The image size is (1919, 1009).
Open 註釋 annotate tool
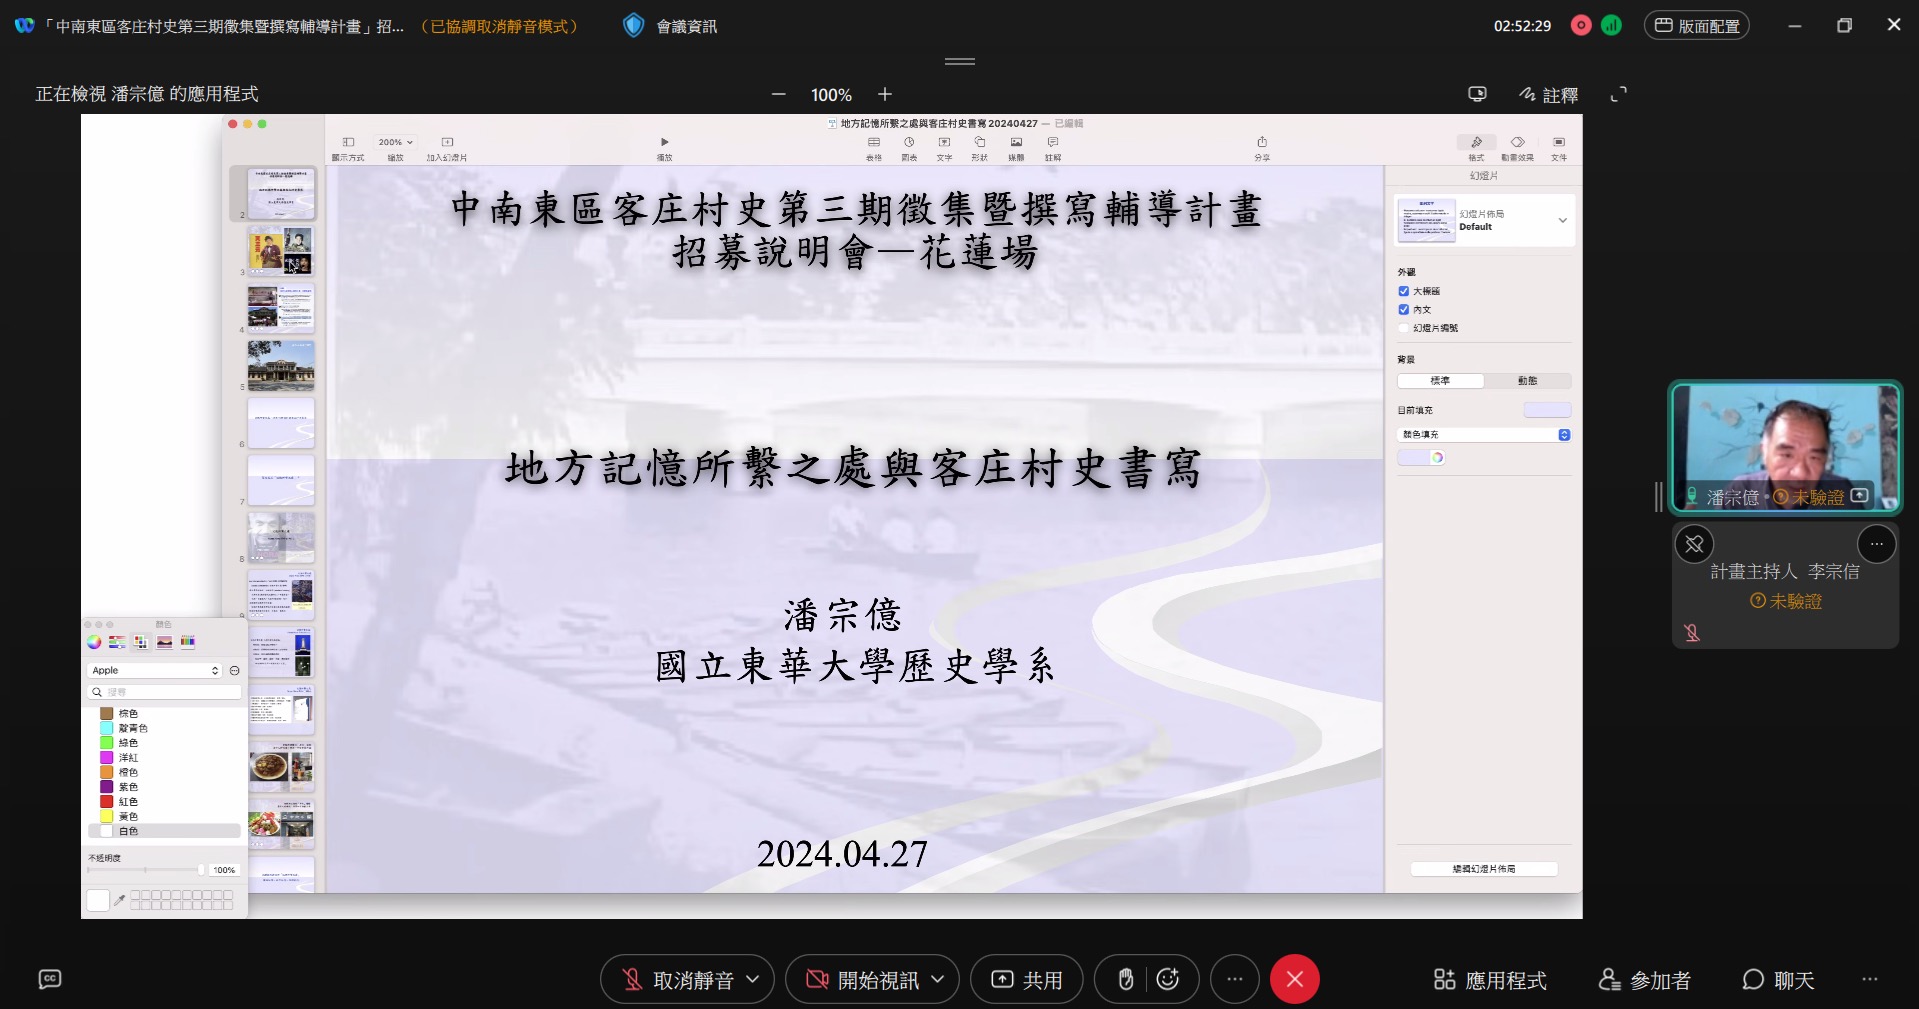point(1548,95)
